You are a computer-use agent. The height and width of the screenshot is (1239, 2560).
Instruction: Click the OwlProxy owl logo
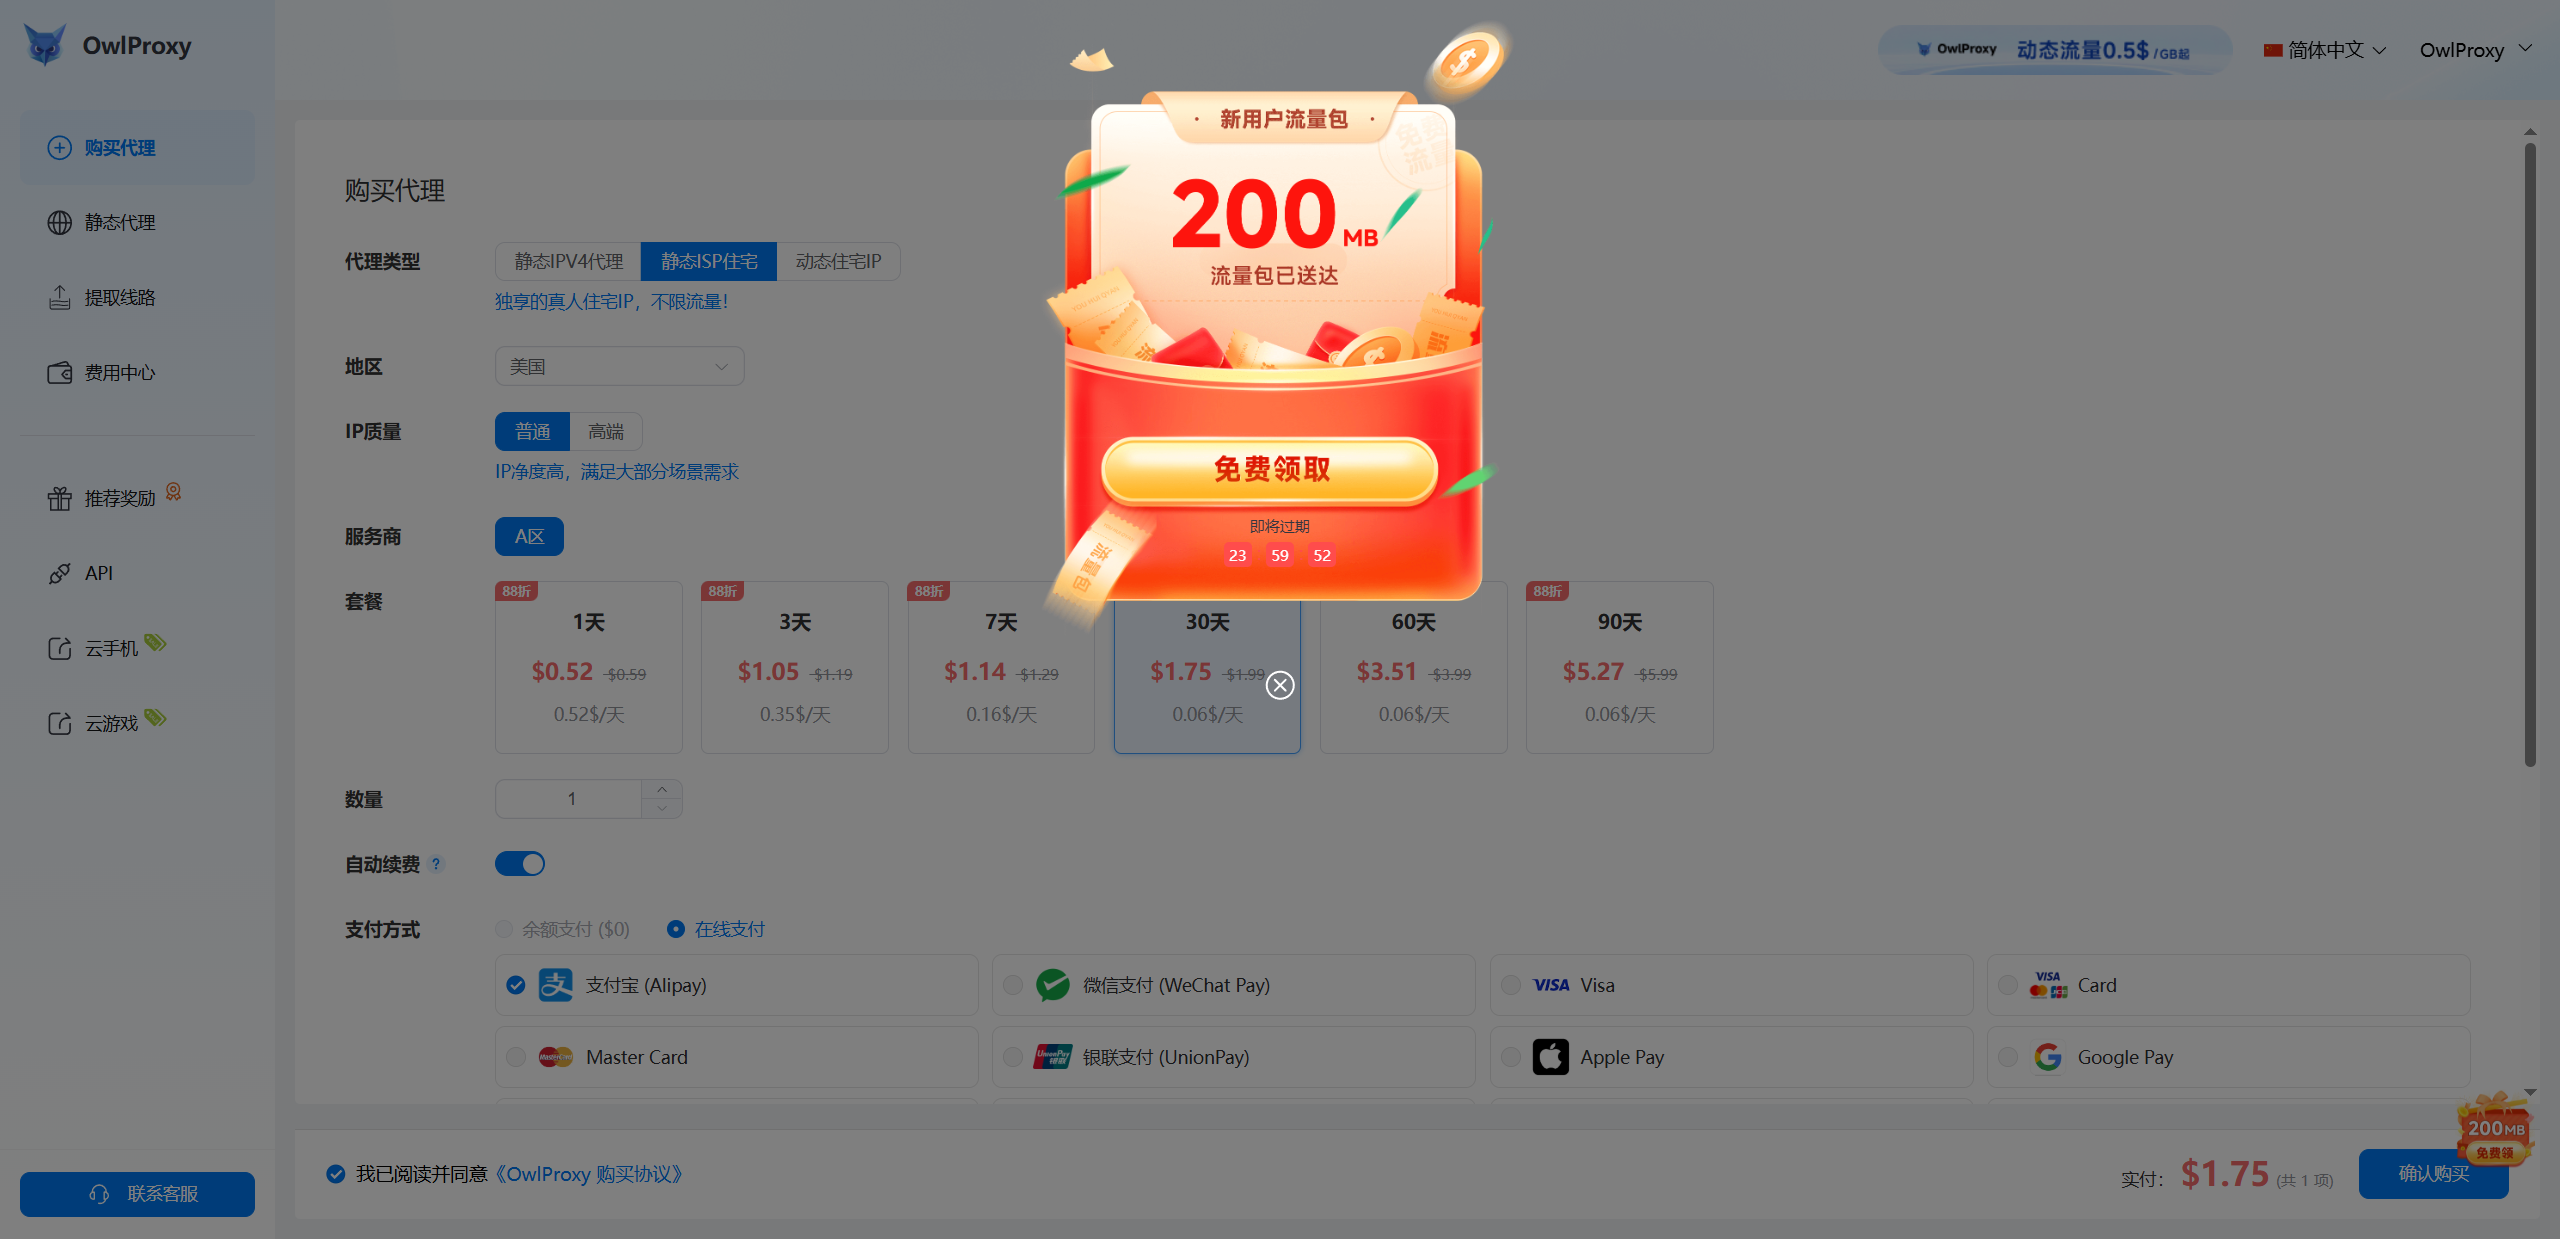[x=45, y=45]
